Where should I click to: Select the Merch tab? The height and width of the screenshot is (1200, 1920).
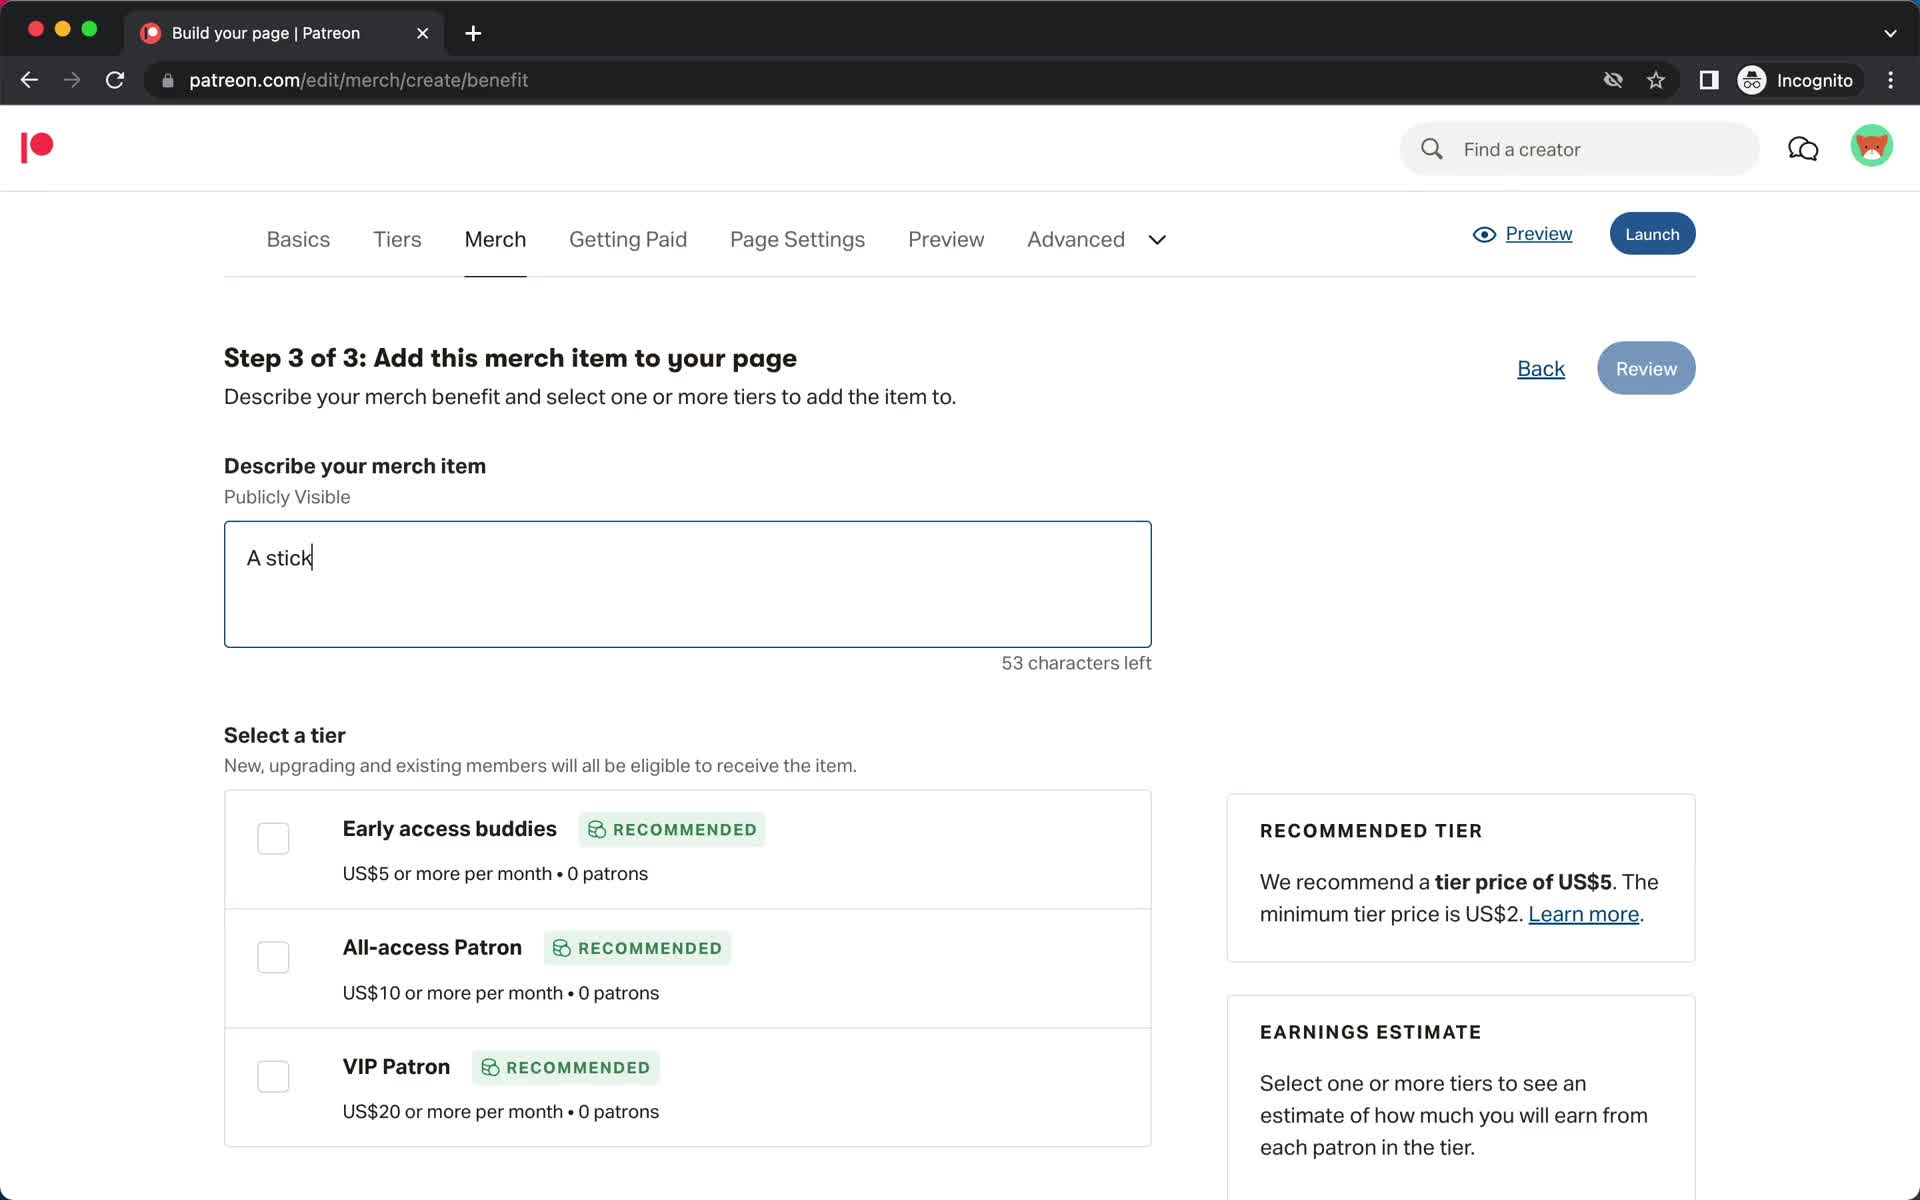(495, 240)
